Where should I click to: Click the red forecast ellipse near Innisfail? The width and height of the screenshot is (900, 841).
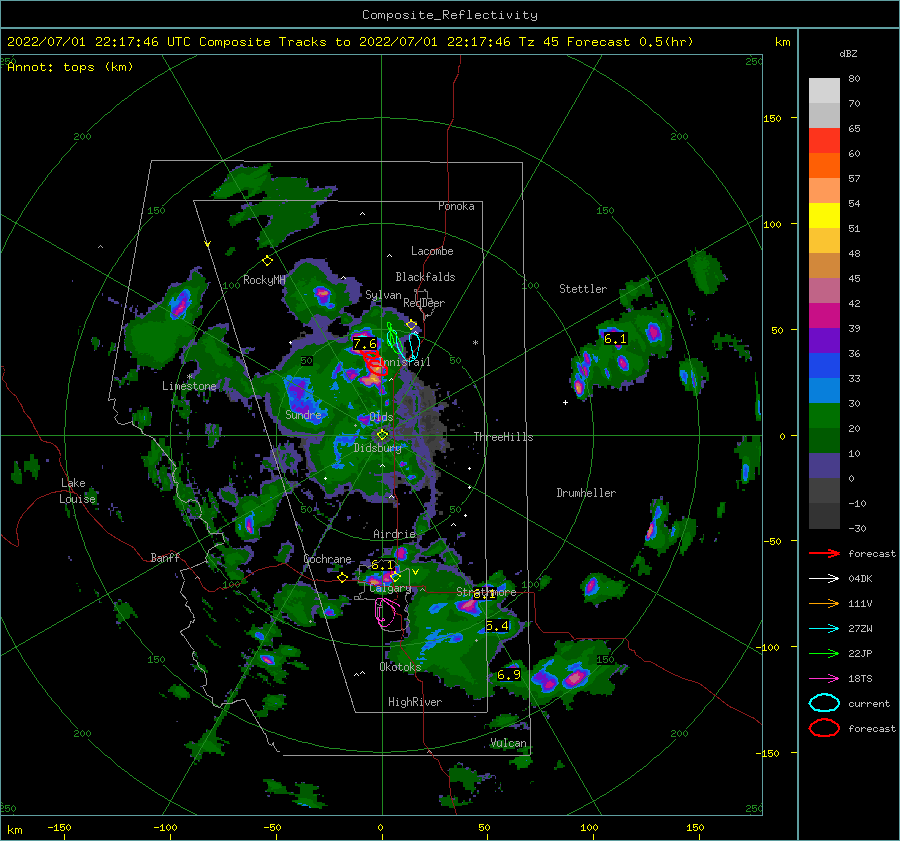pyautogui.click(x=375, y=364)
